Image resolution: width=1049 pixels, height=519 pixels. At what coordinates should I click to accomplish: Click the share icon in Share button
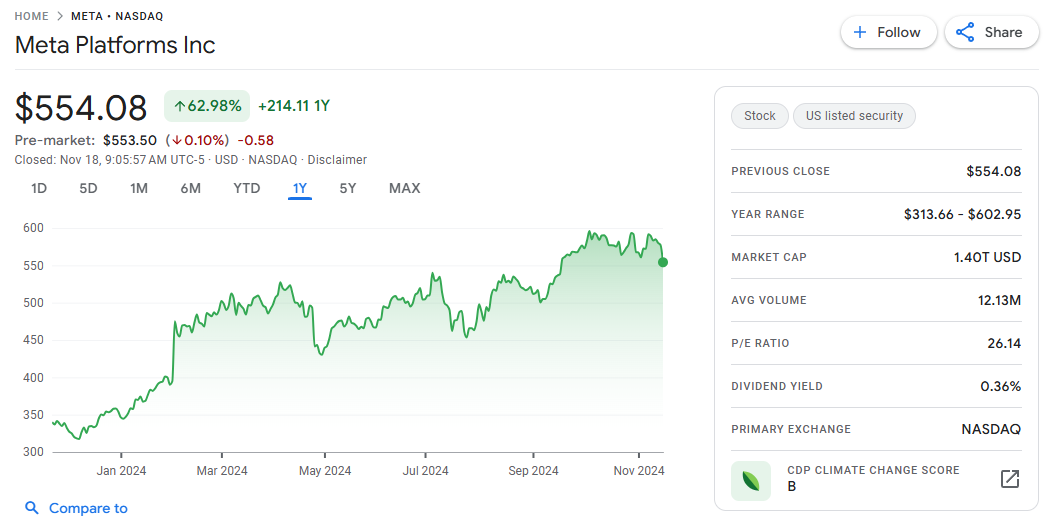click(965, 32)
